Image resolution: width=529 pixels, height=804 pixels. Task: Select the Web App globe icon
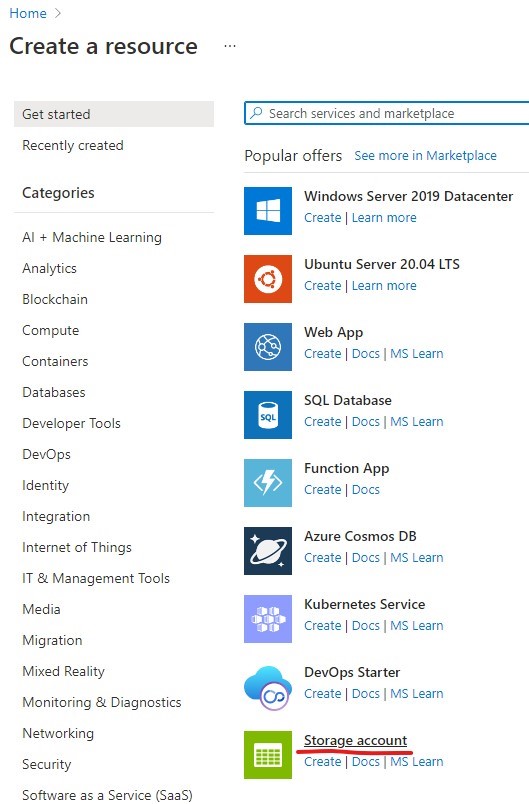[x=268, y=347]
